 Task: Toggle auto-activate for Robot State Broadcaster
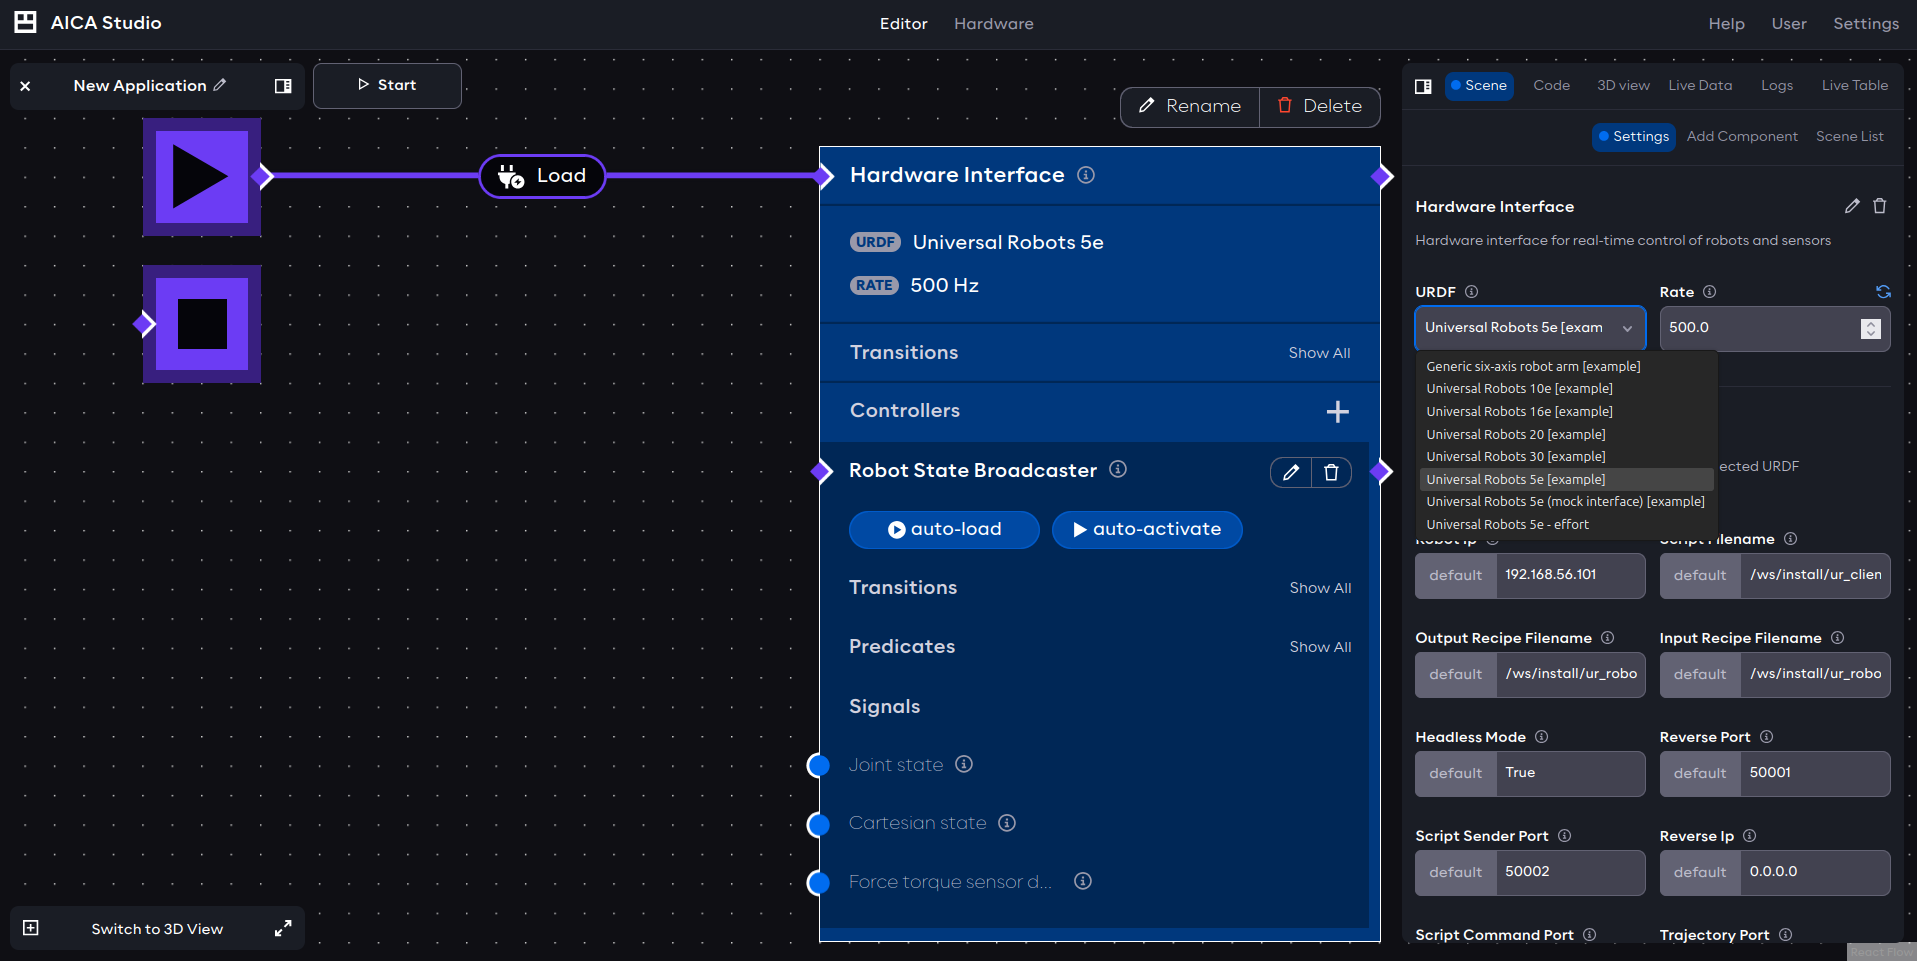[1147, 530]
